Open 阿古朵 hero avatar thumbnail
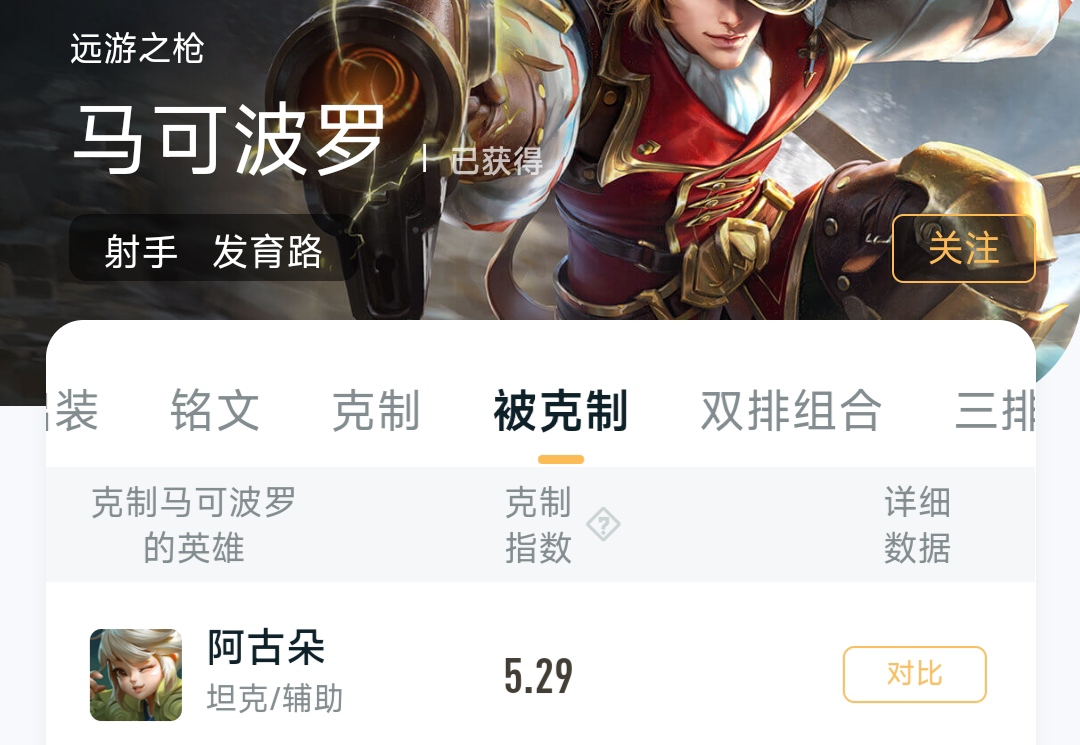 [x=136, y=675]
